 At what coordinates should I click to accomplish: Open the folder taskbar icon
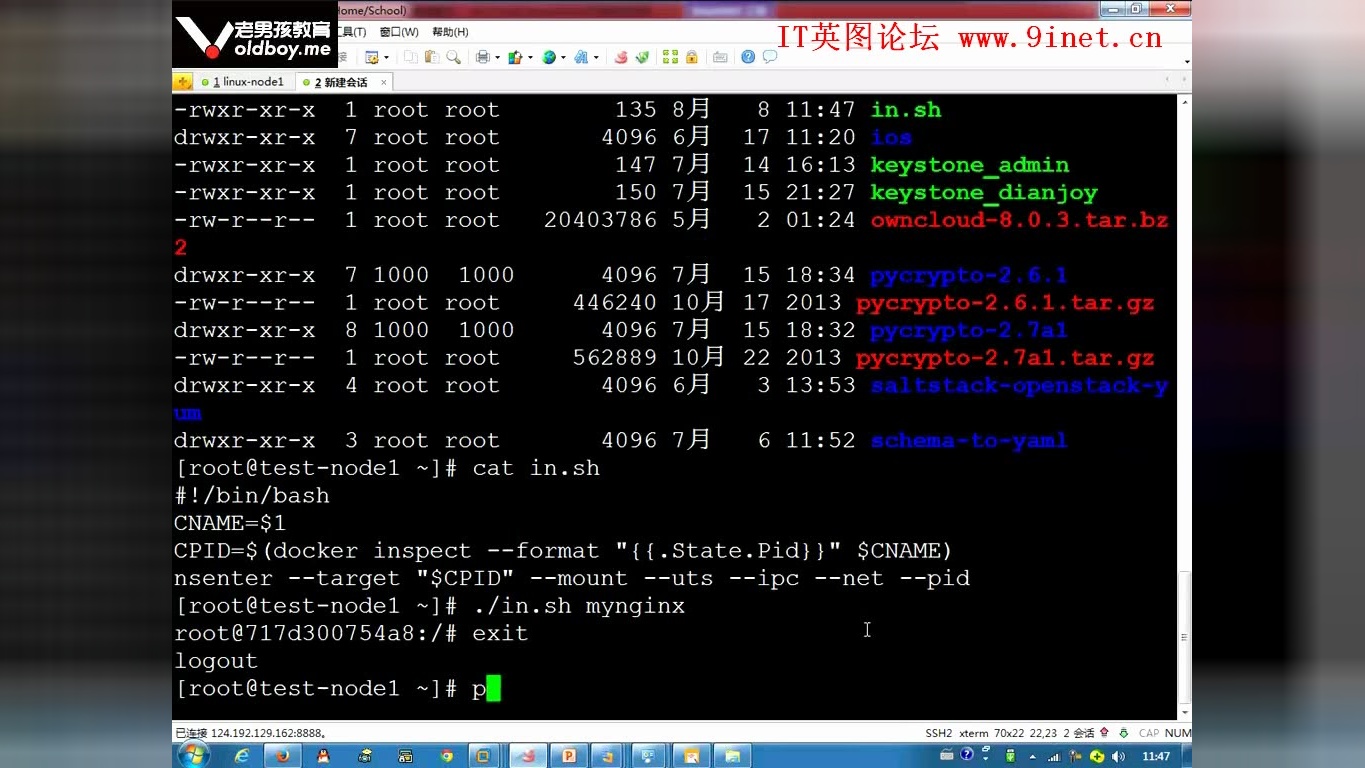click(x=732, y=756)
